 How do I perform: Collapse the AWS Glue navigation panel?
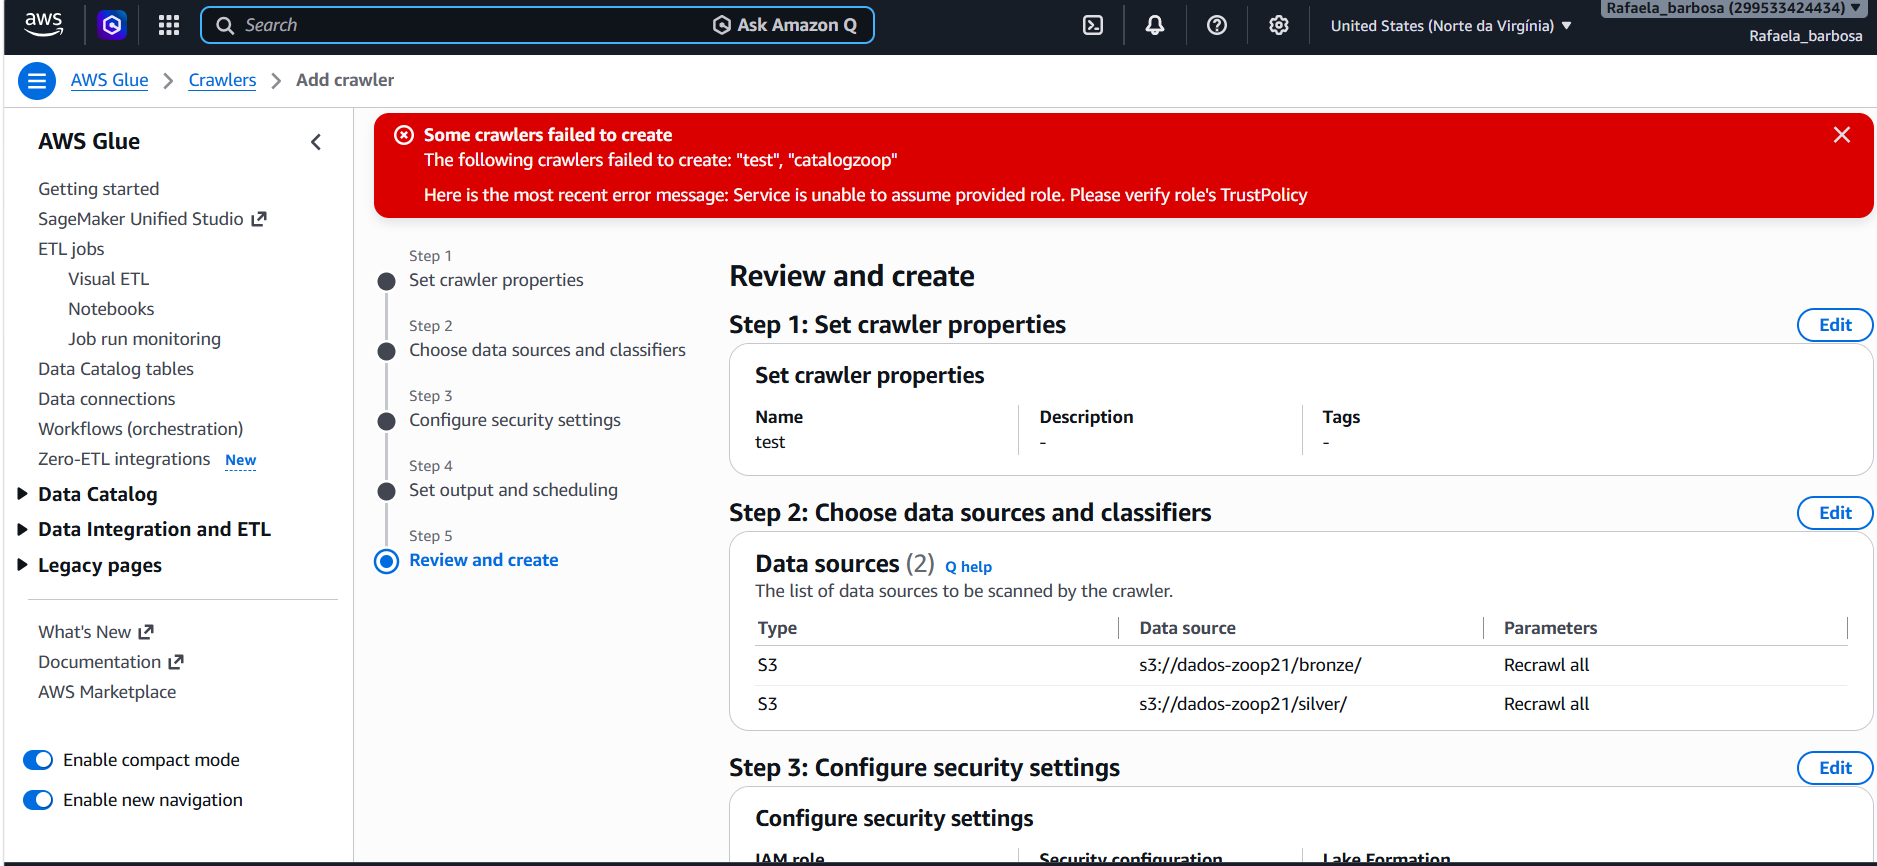316,142
